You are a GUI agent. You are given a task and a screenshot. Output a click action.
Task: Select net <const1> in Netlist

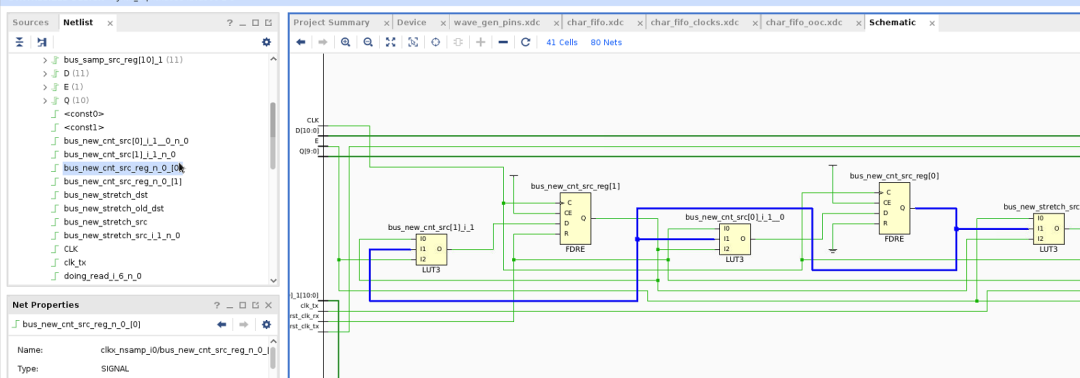(x=84, y=127)
